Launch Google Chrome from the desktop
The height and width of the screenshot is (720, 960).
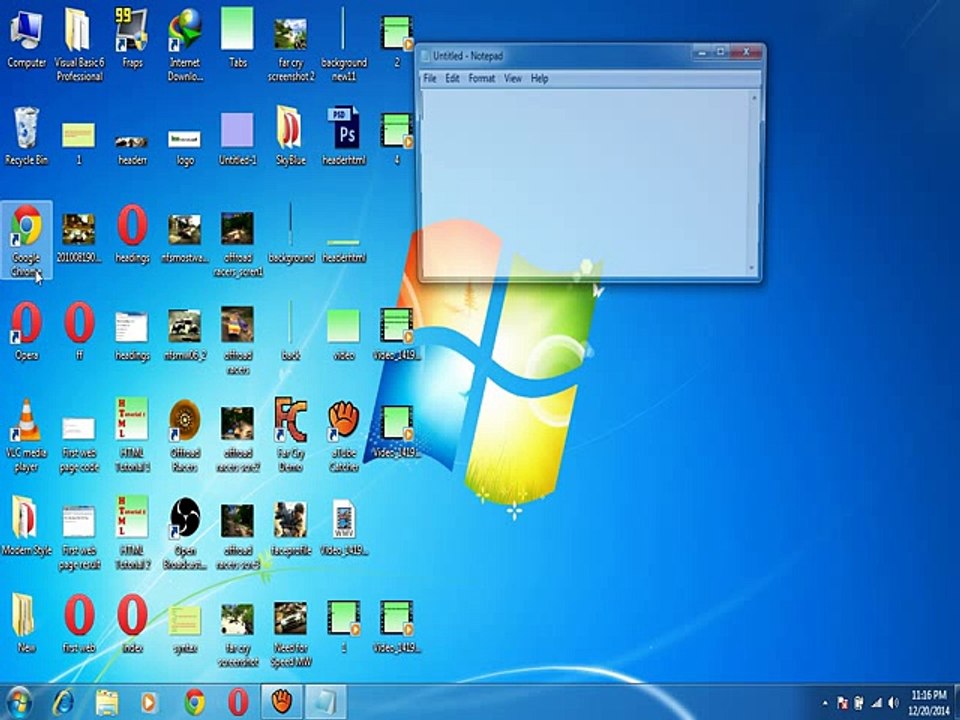click(26, 240)
